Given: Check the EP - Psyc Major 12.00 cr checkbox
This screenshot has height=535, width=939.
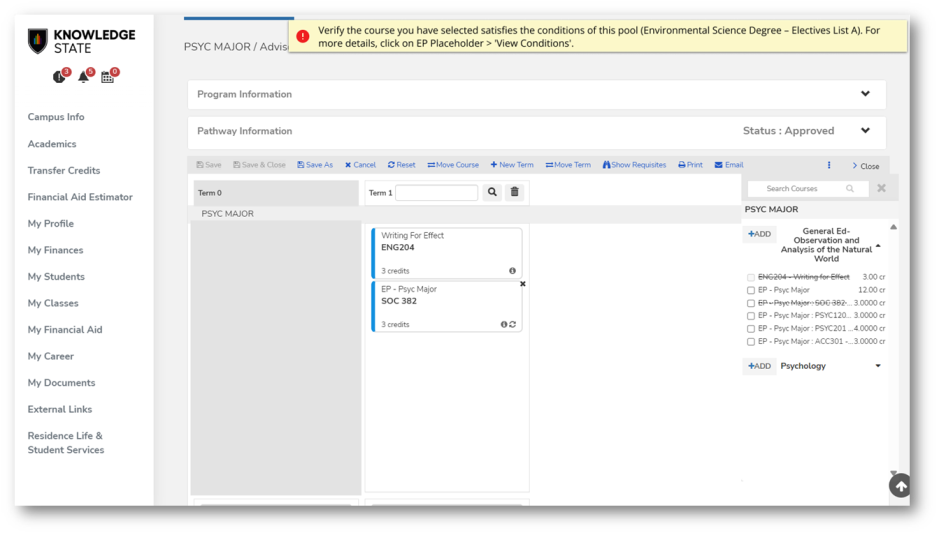Looking at the screenshot, I should tap(751, 290).
